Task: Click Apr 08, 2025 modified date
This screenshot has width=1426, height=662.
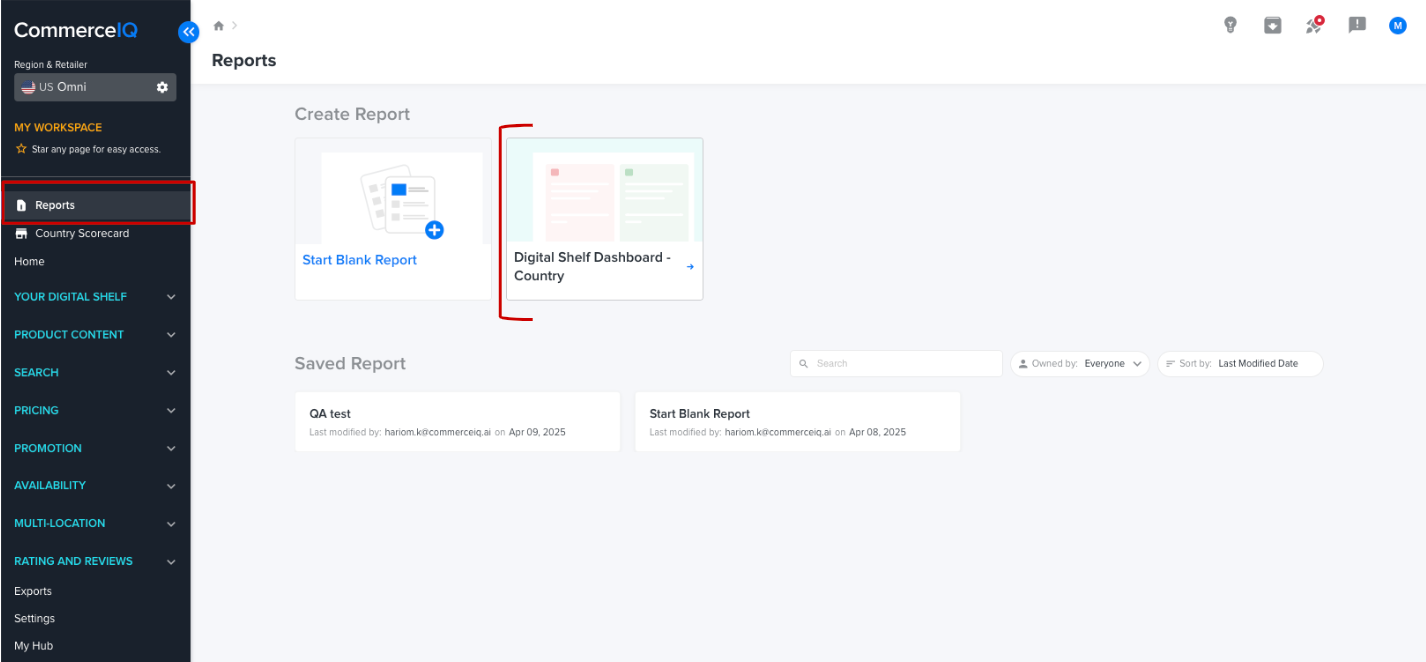Action: click(877, 432)
